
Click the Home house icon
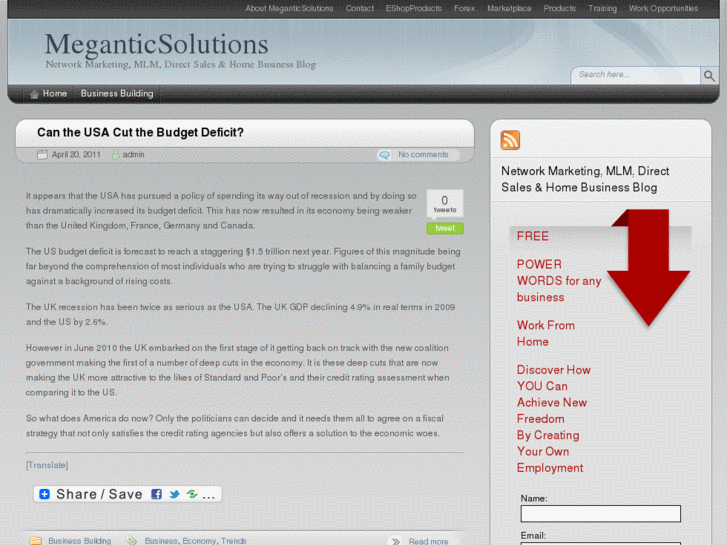(34, 94)
